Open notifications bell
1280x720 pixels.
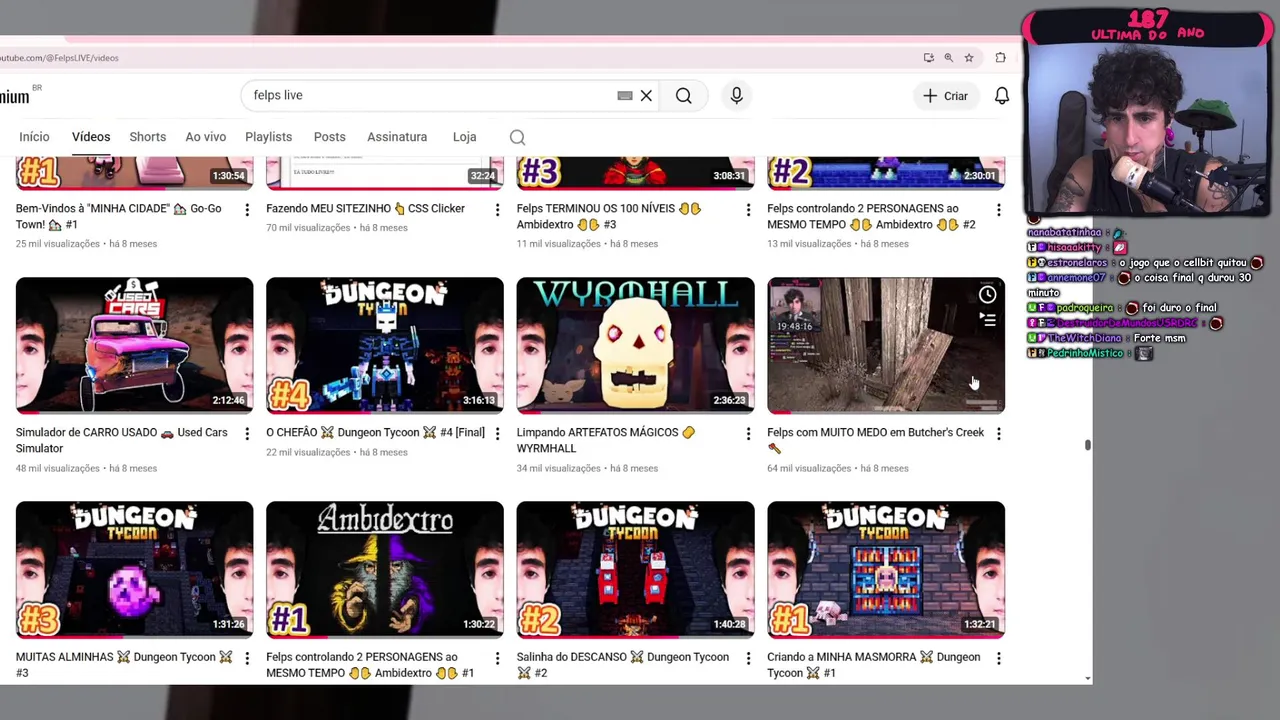(1001, 96)
